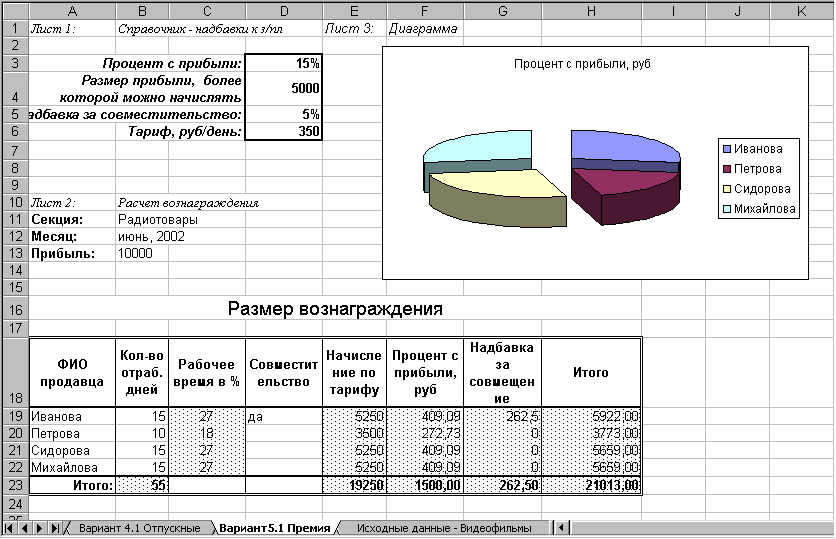The height and width of the screenshot is (539, 836).
Task: Click cell 'Расчет вознаграждения'
Action: [188, 203]
